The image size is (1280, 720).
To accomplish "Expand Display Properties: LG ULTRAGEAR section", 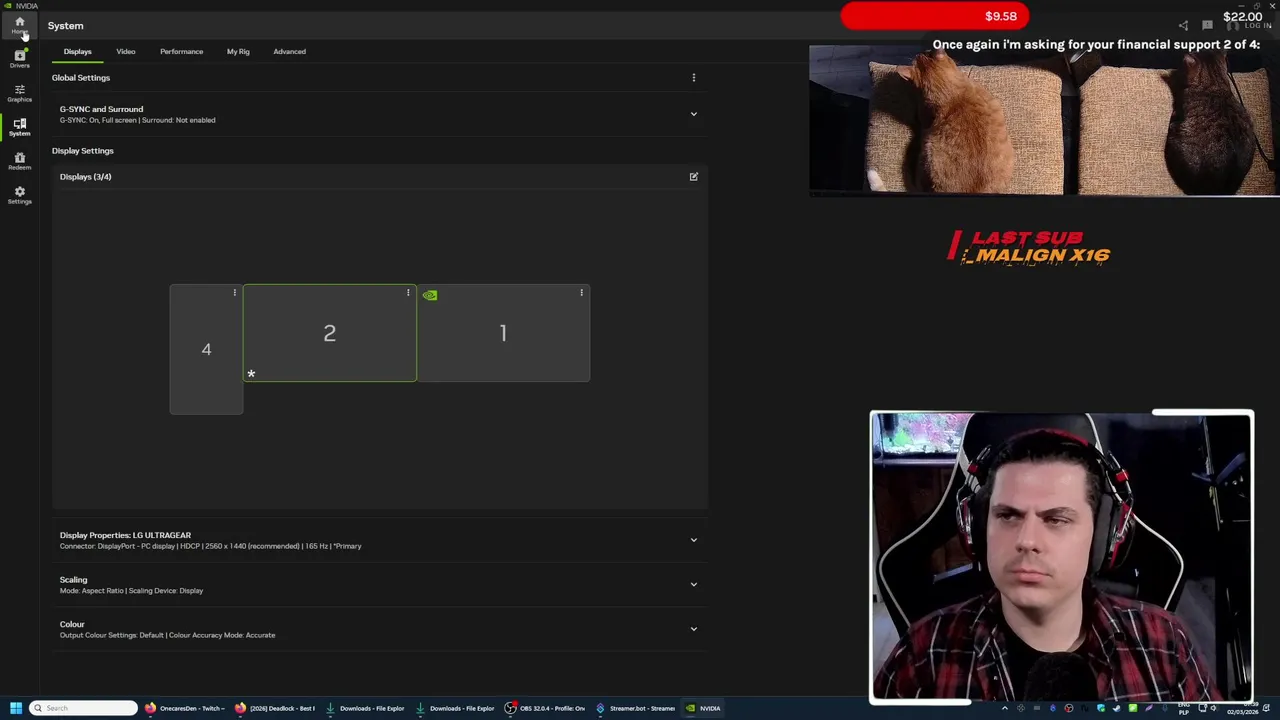I will 379,540.
